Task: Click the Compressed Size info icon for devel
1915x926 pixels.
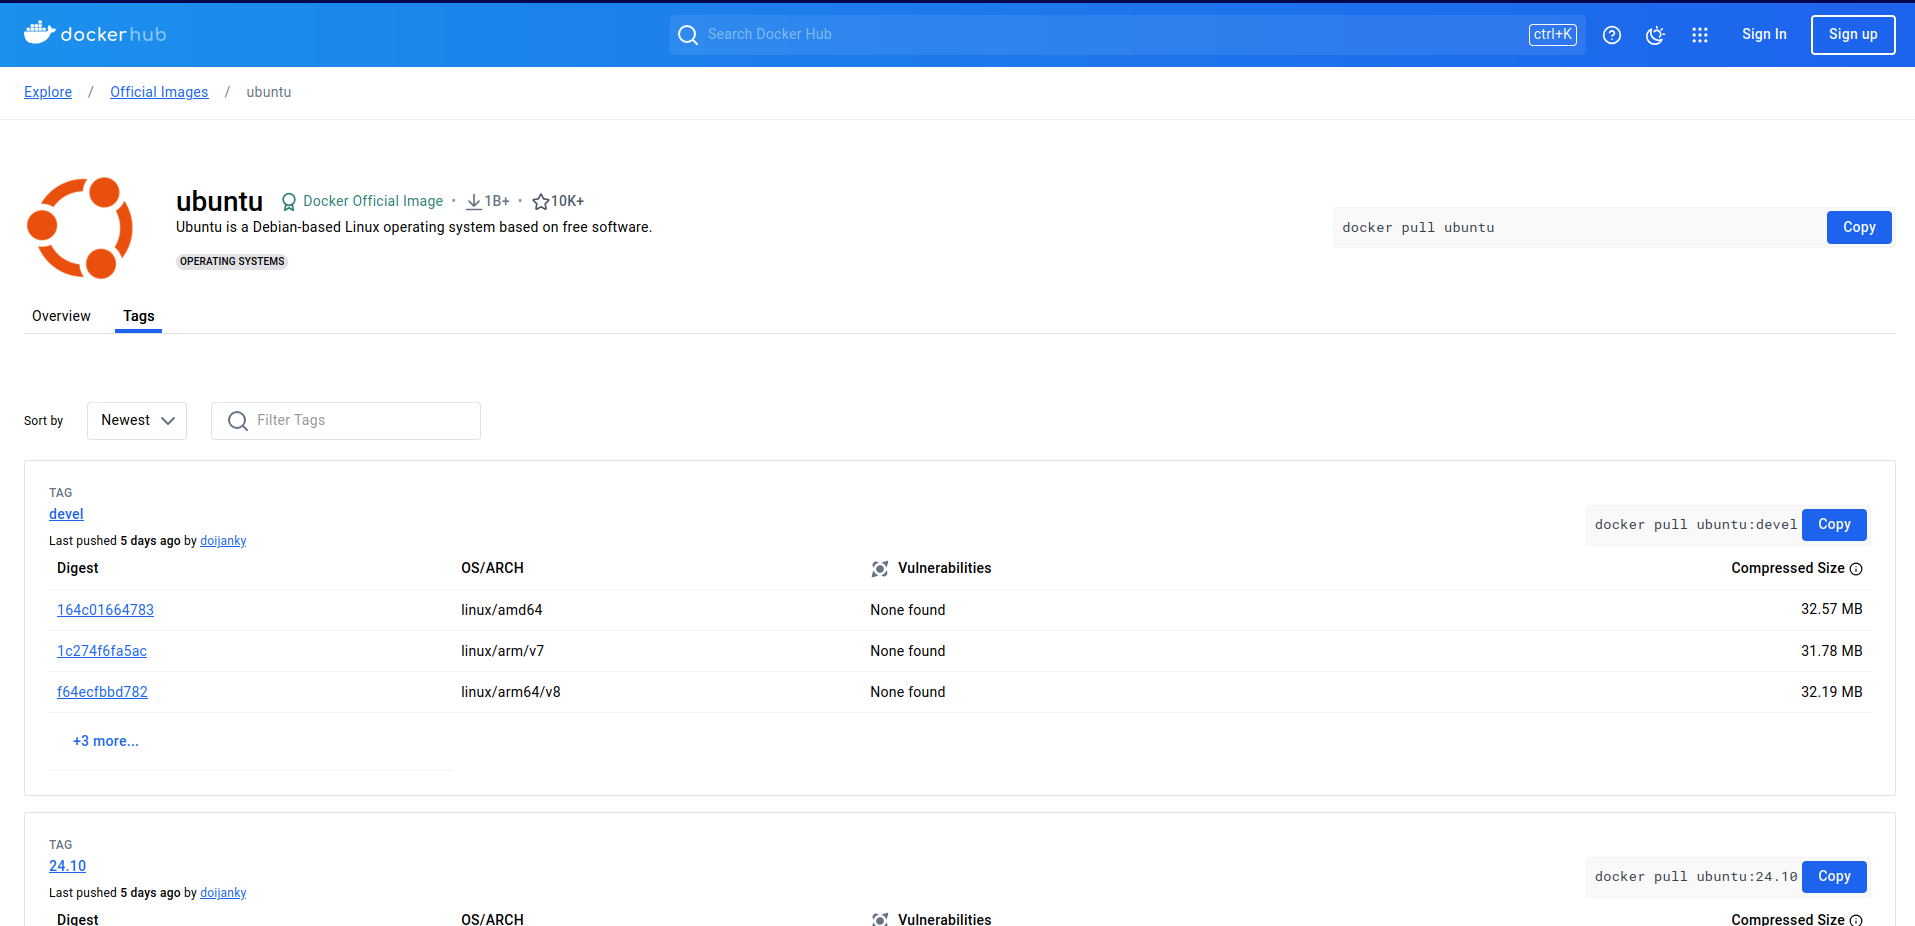Action: click(x=1856, y=569)
